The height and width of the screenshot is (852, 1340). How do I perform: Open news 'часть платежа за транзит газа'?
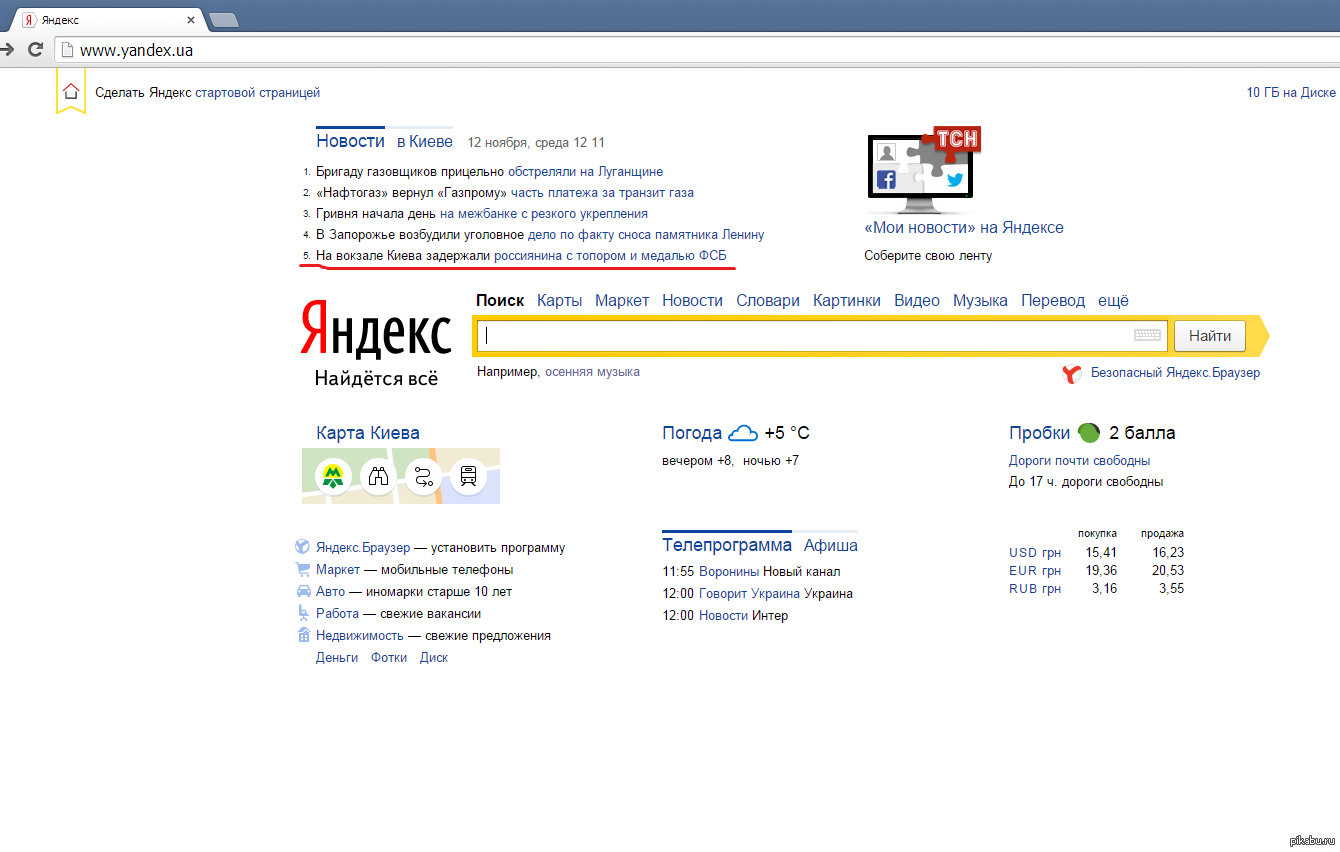602,192
